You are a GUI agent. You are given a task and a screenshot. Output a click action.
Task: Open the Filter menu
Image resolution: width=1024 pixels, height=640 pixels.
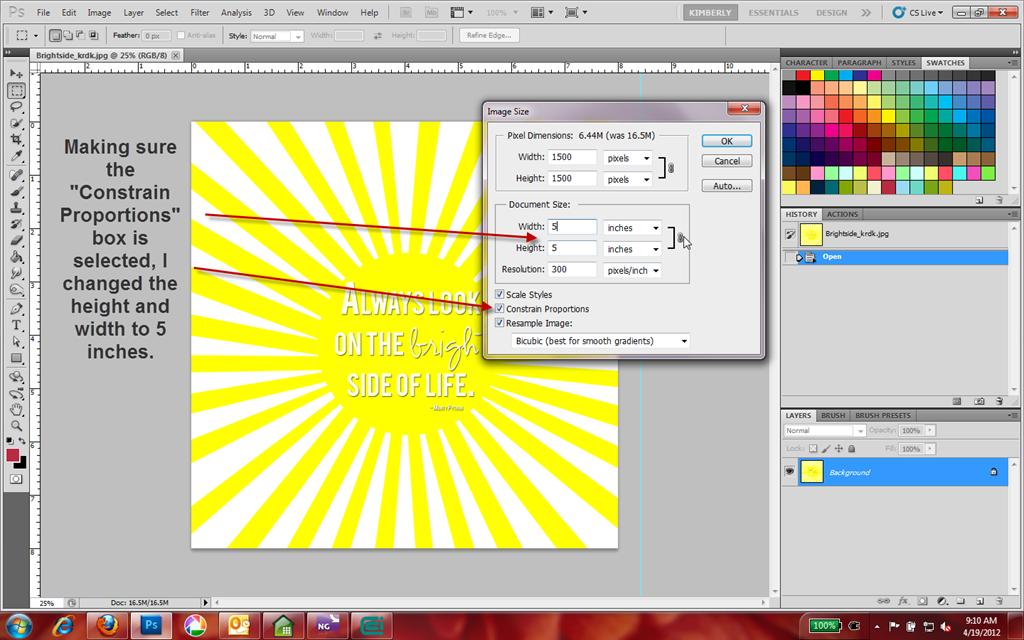point(200,12)
